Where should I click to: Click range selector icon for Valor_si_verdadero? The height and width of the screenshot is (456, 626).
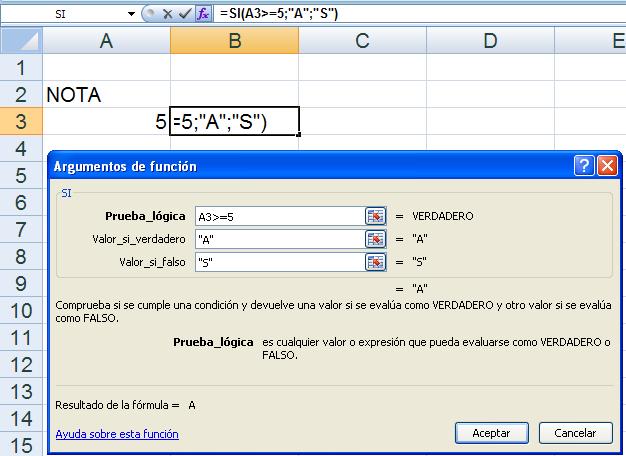tap(375, 238)
